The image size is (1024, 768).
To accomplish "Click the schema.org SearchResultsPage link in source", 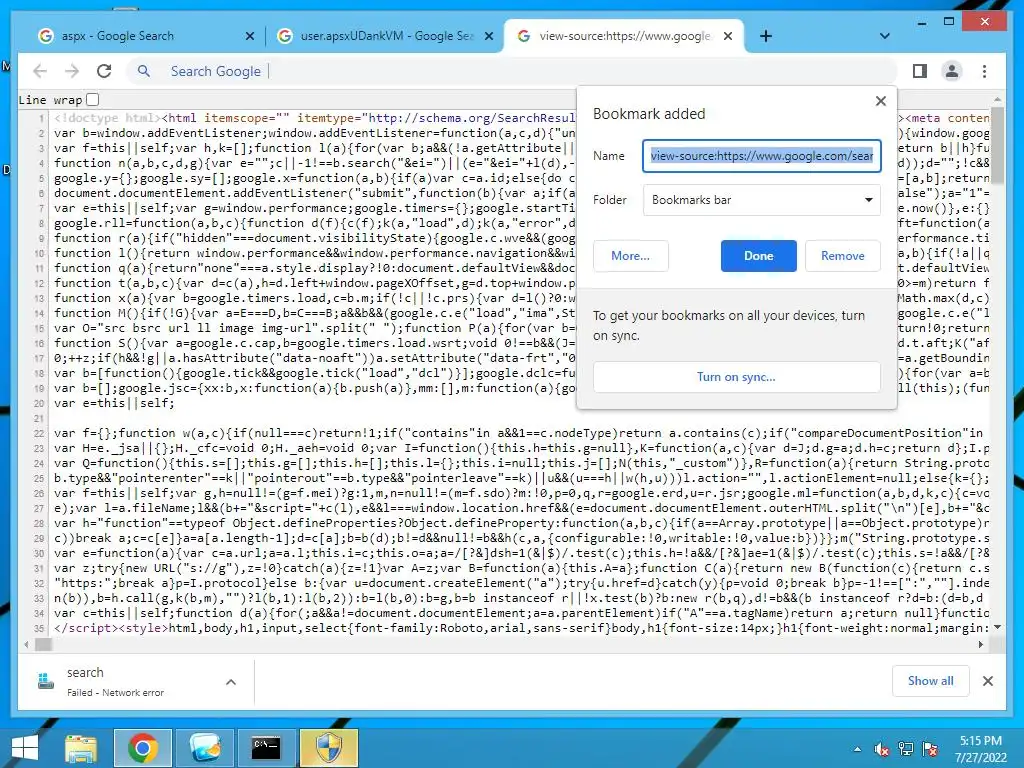I will [472, 118].
